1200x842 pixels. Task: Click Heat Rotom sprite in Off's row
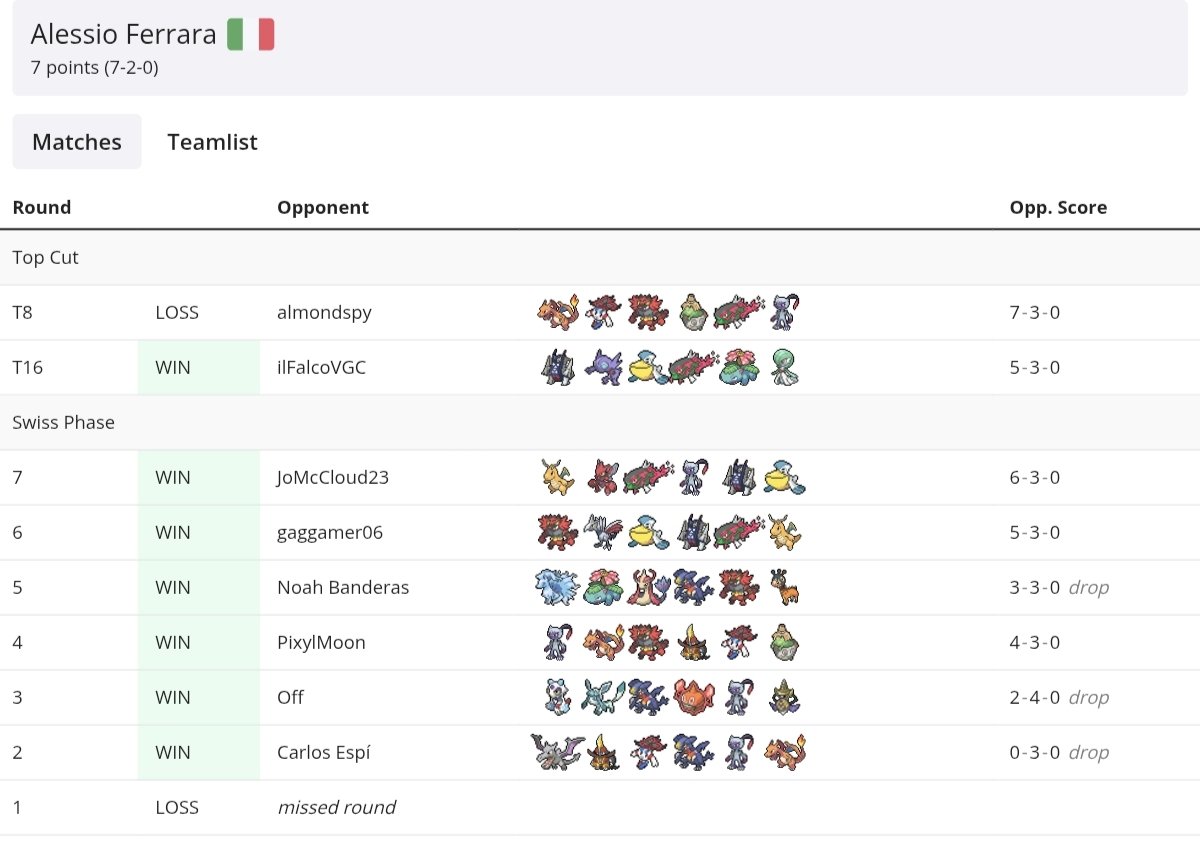(x=693, y=698)
